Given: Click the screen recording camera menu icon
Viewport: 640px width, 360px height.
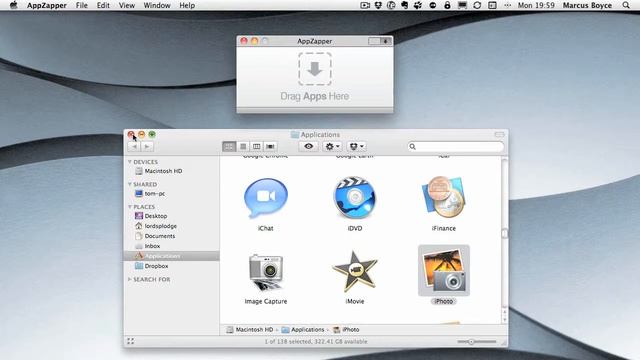Looking at the screenshot, I should (x=365, y=5).
